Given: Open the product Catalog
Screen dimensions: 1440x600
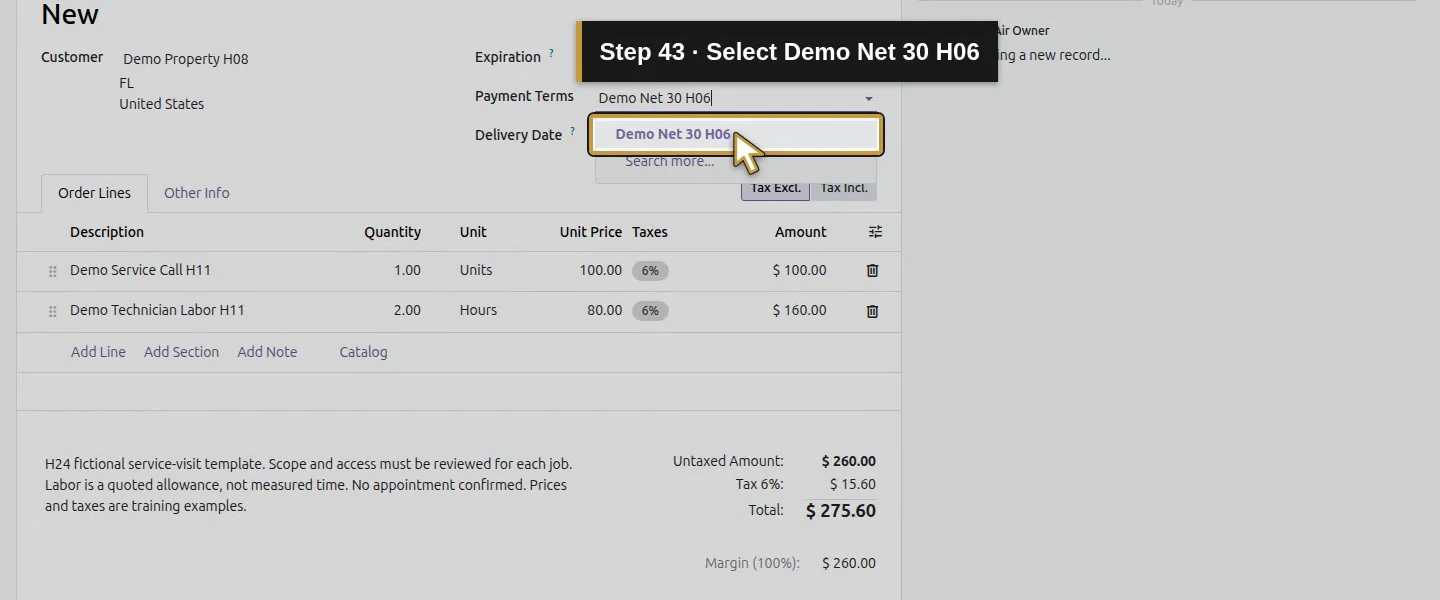Looking at the screenshot, I should [363, 352].
